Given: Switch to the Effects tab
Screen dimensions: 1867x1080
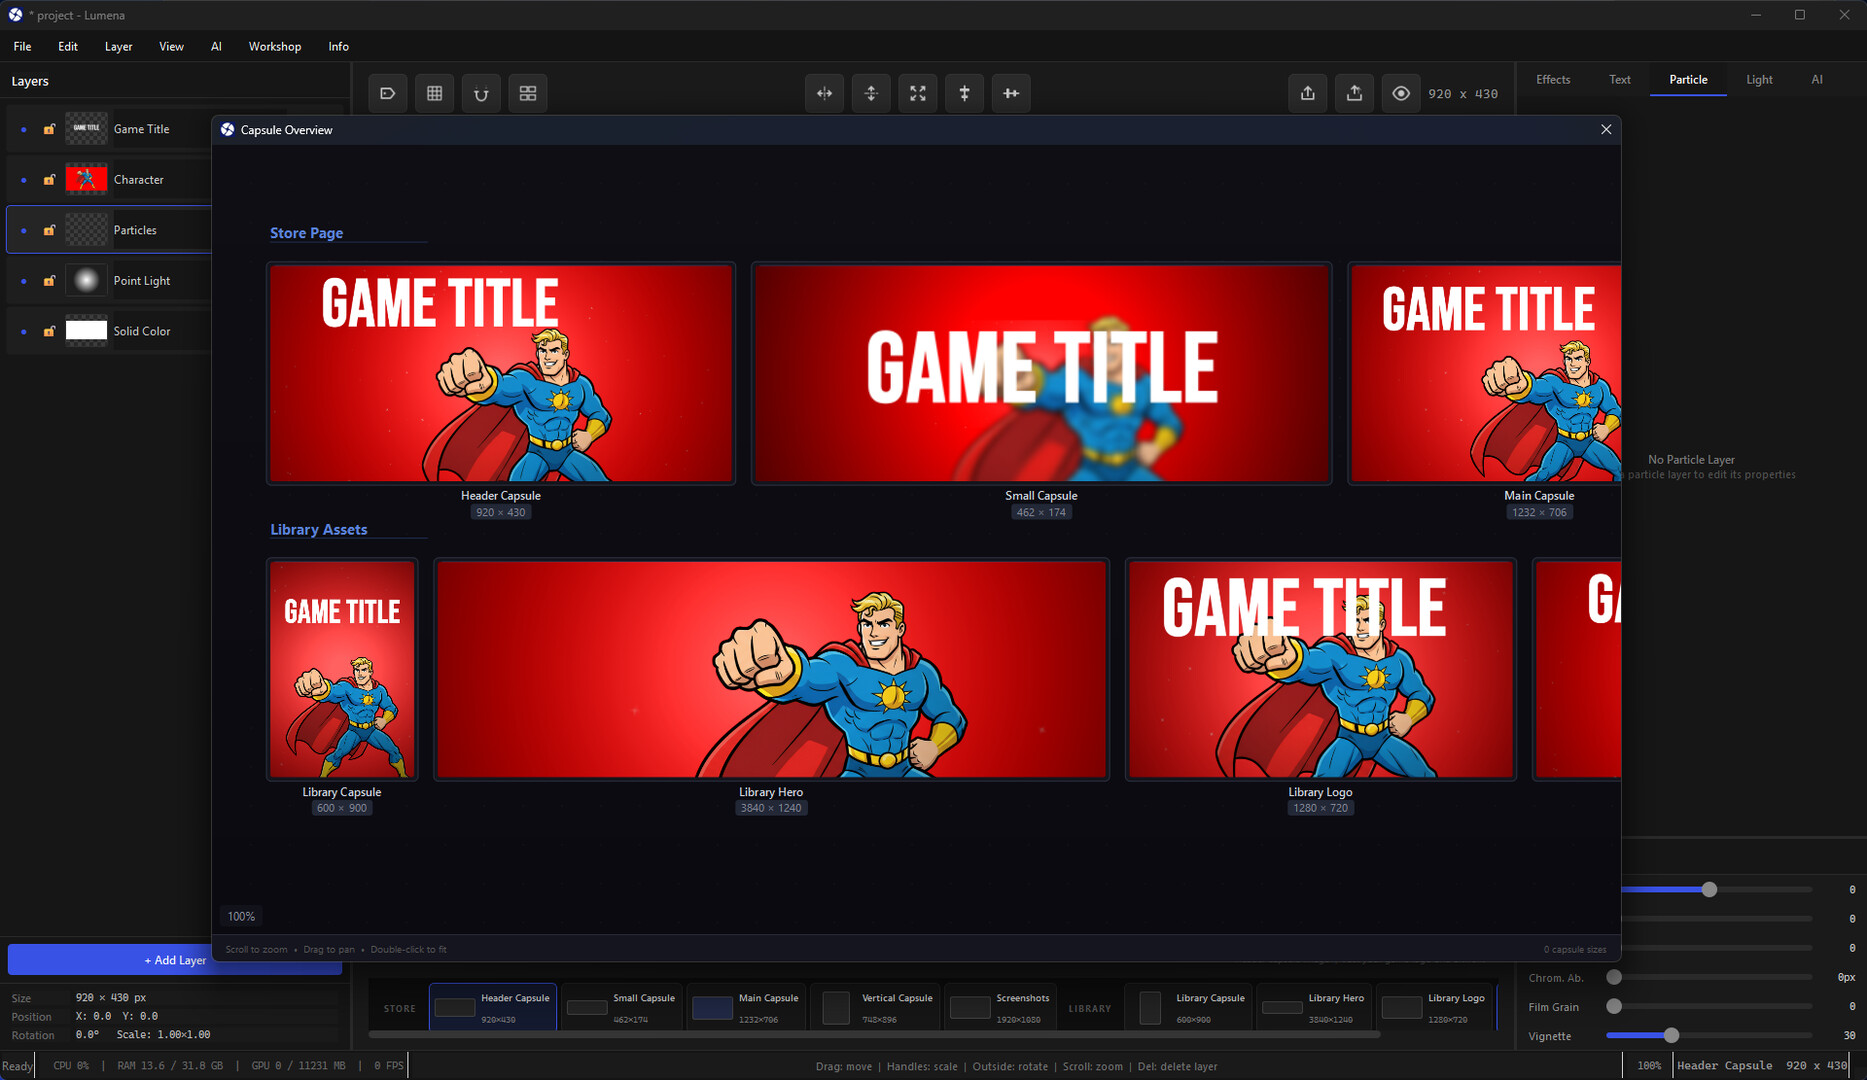Looking at the screenshot, I should [x=1552, y=79].
